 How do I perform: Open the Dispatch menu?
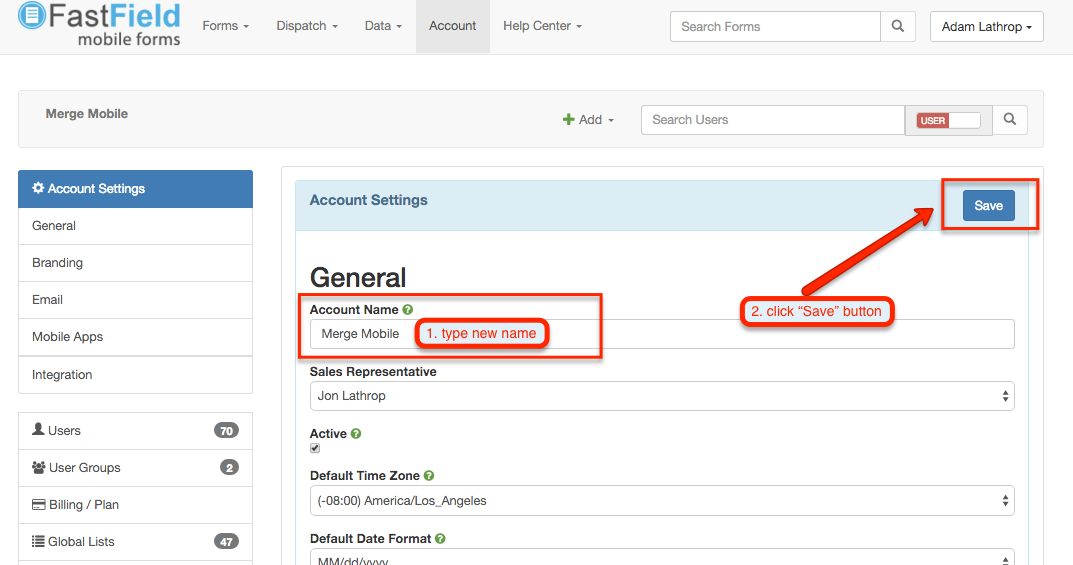point(307,26)
